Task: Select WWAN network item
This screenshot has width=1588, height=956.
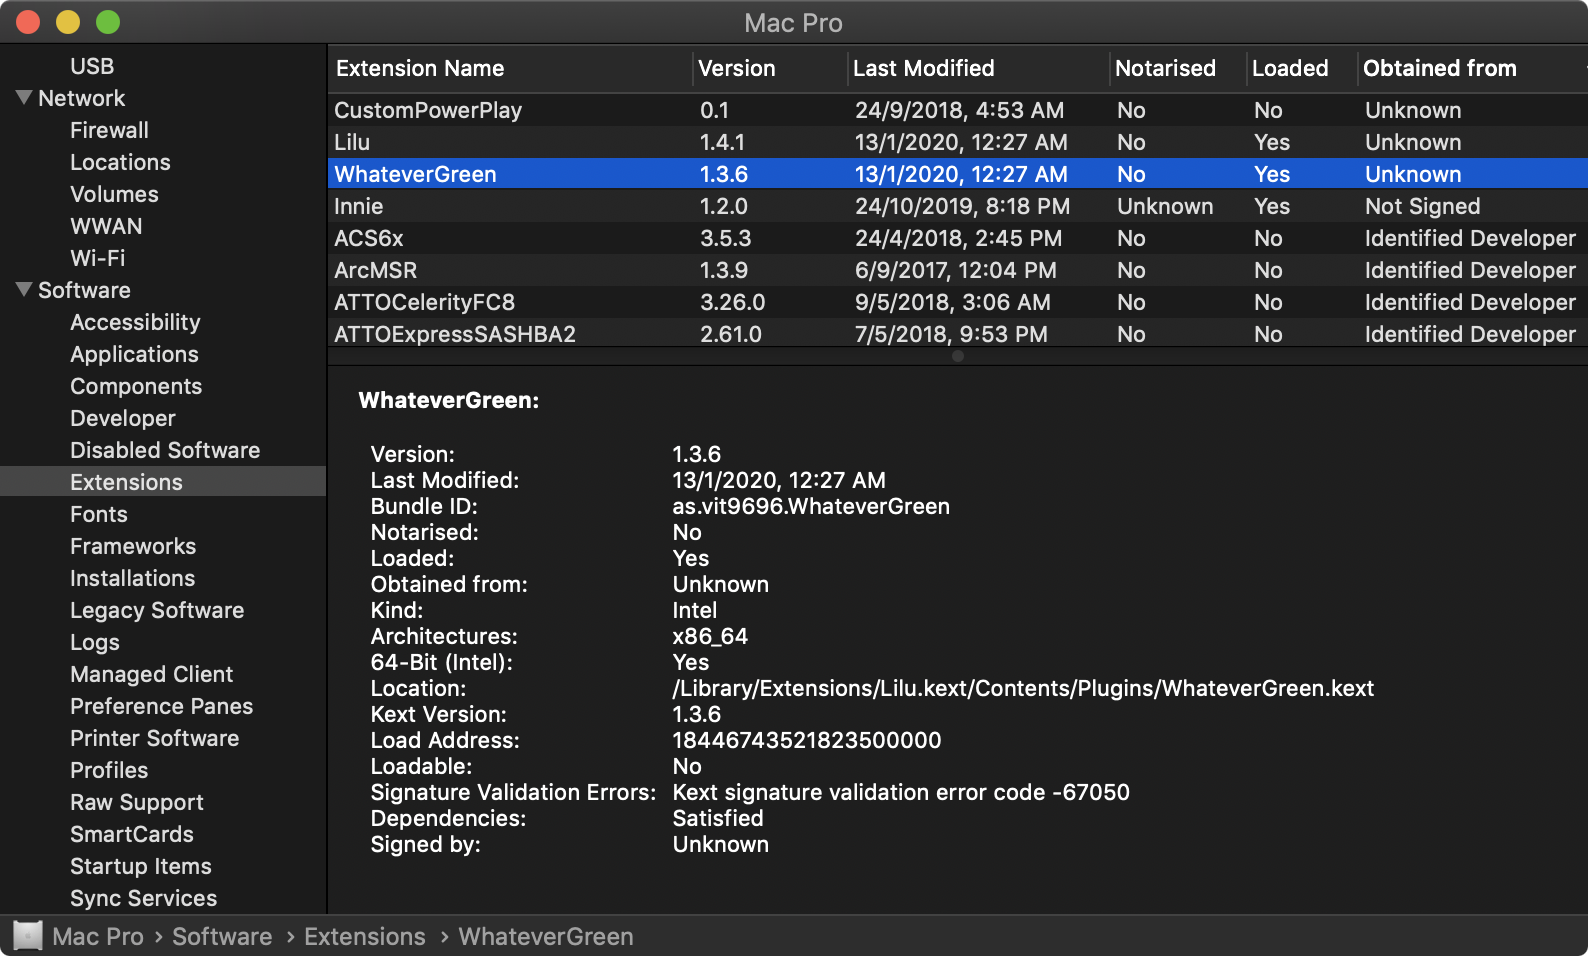Action: [x=106, y=226]
